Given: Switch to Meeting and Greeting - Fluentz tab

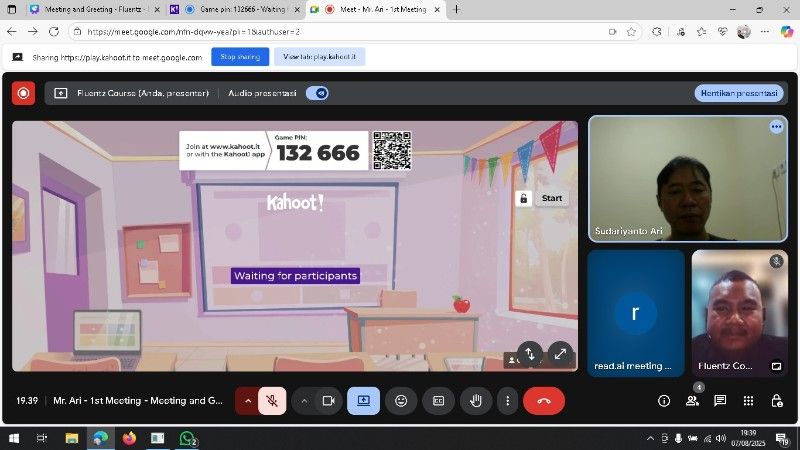Looking at the screenshot, I should point(94,9).
